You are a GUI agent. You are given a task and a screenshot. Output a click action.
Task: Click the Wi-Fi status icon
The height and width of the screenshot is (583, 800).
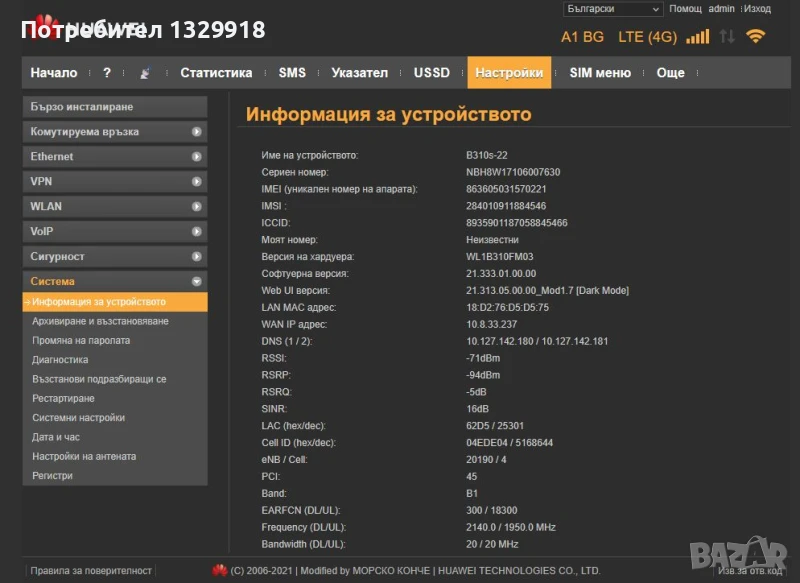pos(755,37)
